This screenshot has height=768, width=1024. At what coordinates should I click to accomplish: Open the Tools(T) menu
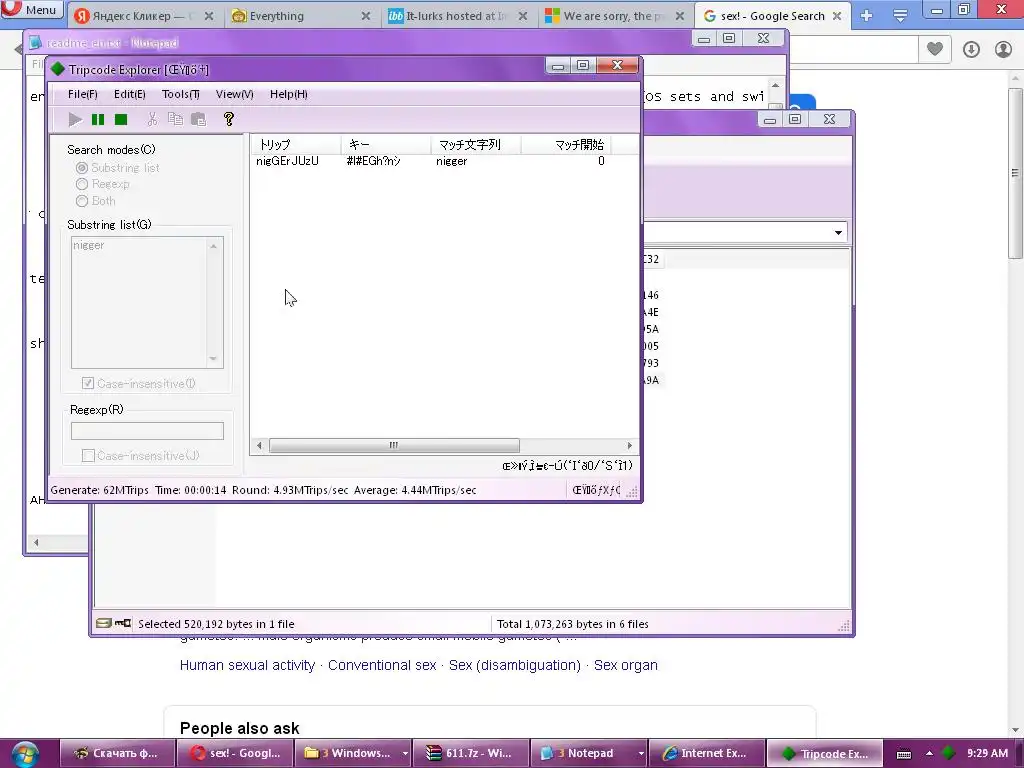[181, 94]
